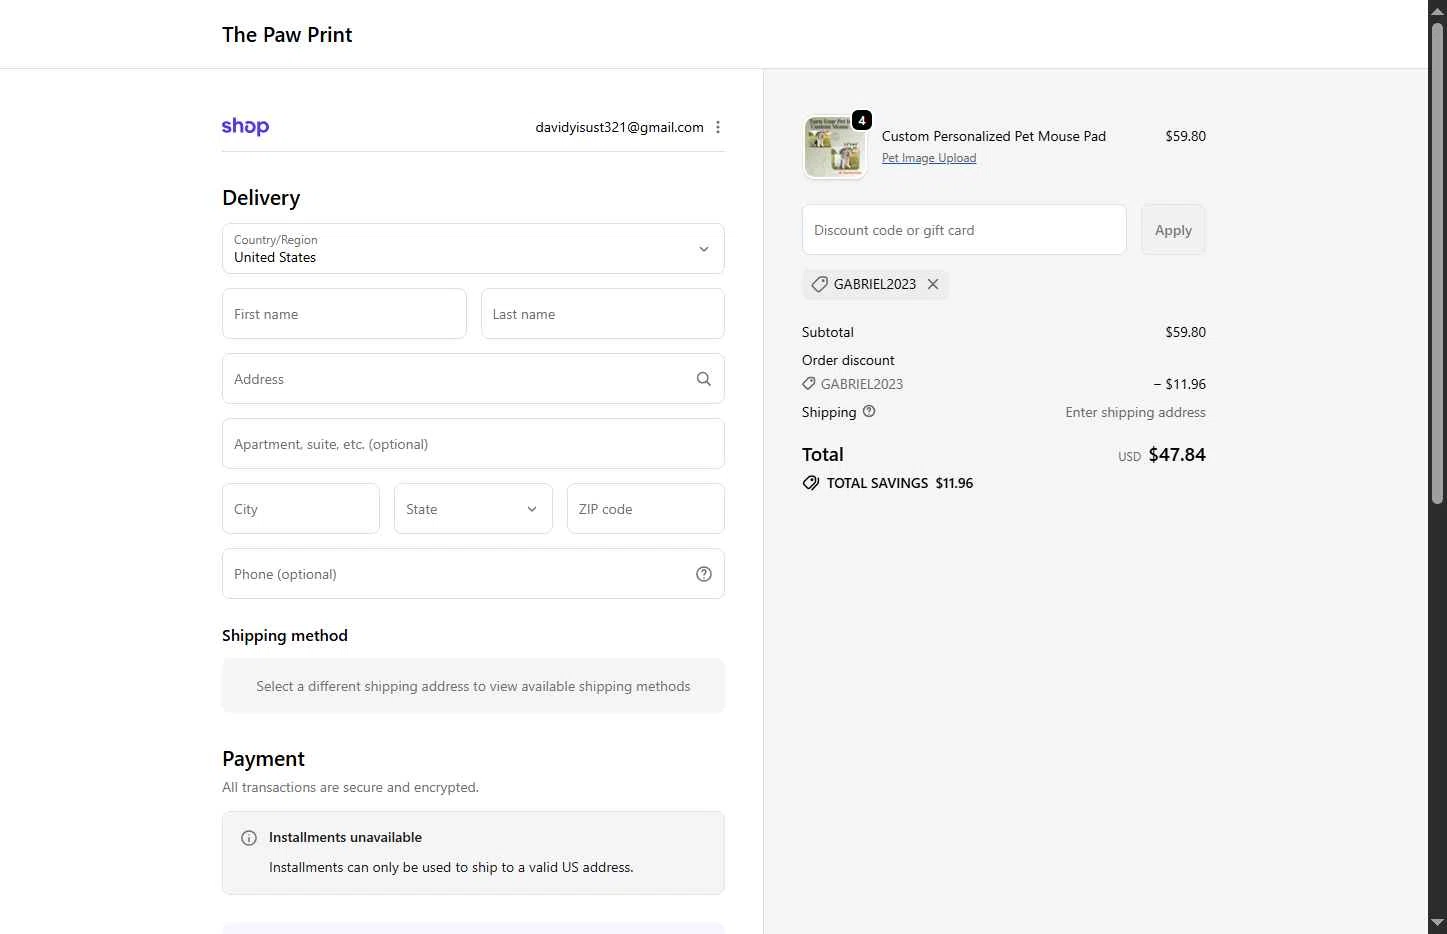Click the phone field help icon
The image size is (1447, 934).
click(x=704, y=574)
